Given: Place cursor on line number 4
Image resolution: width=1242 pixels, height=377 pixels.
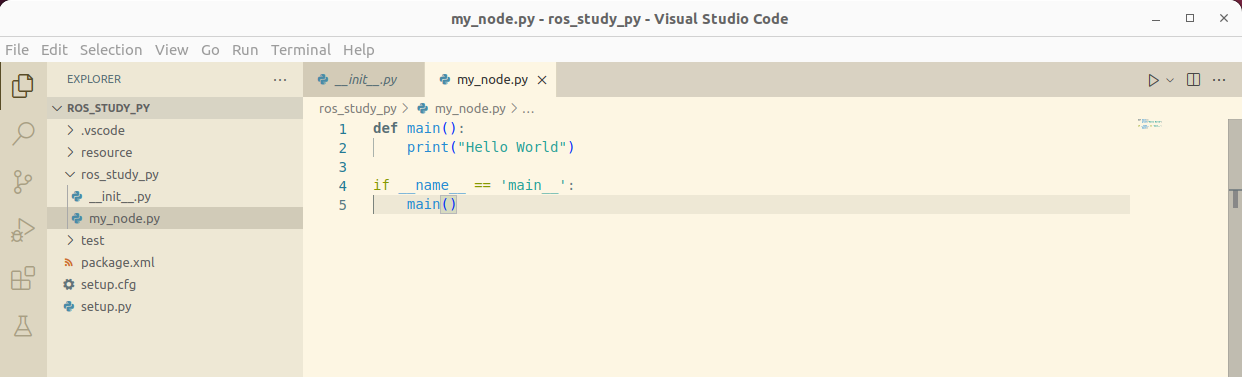Looking at the screenshot, I should coord(343,186).
